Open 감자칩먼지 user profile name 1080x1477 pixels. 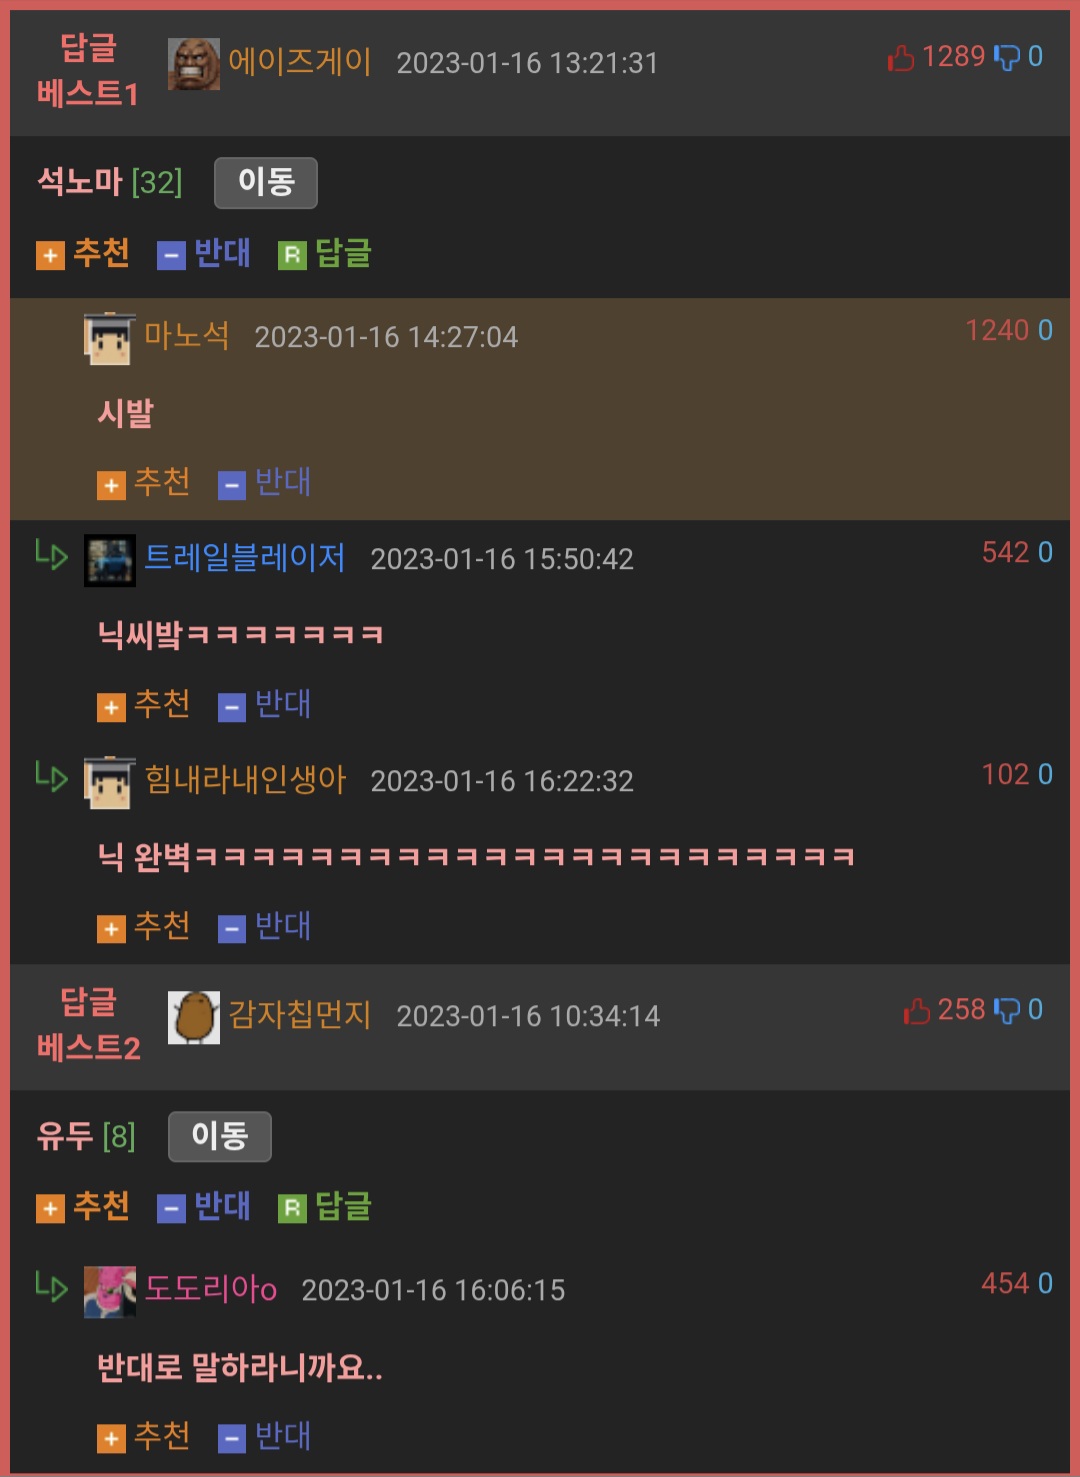coord(300,1016)
